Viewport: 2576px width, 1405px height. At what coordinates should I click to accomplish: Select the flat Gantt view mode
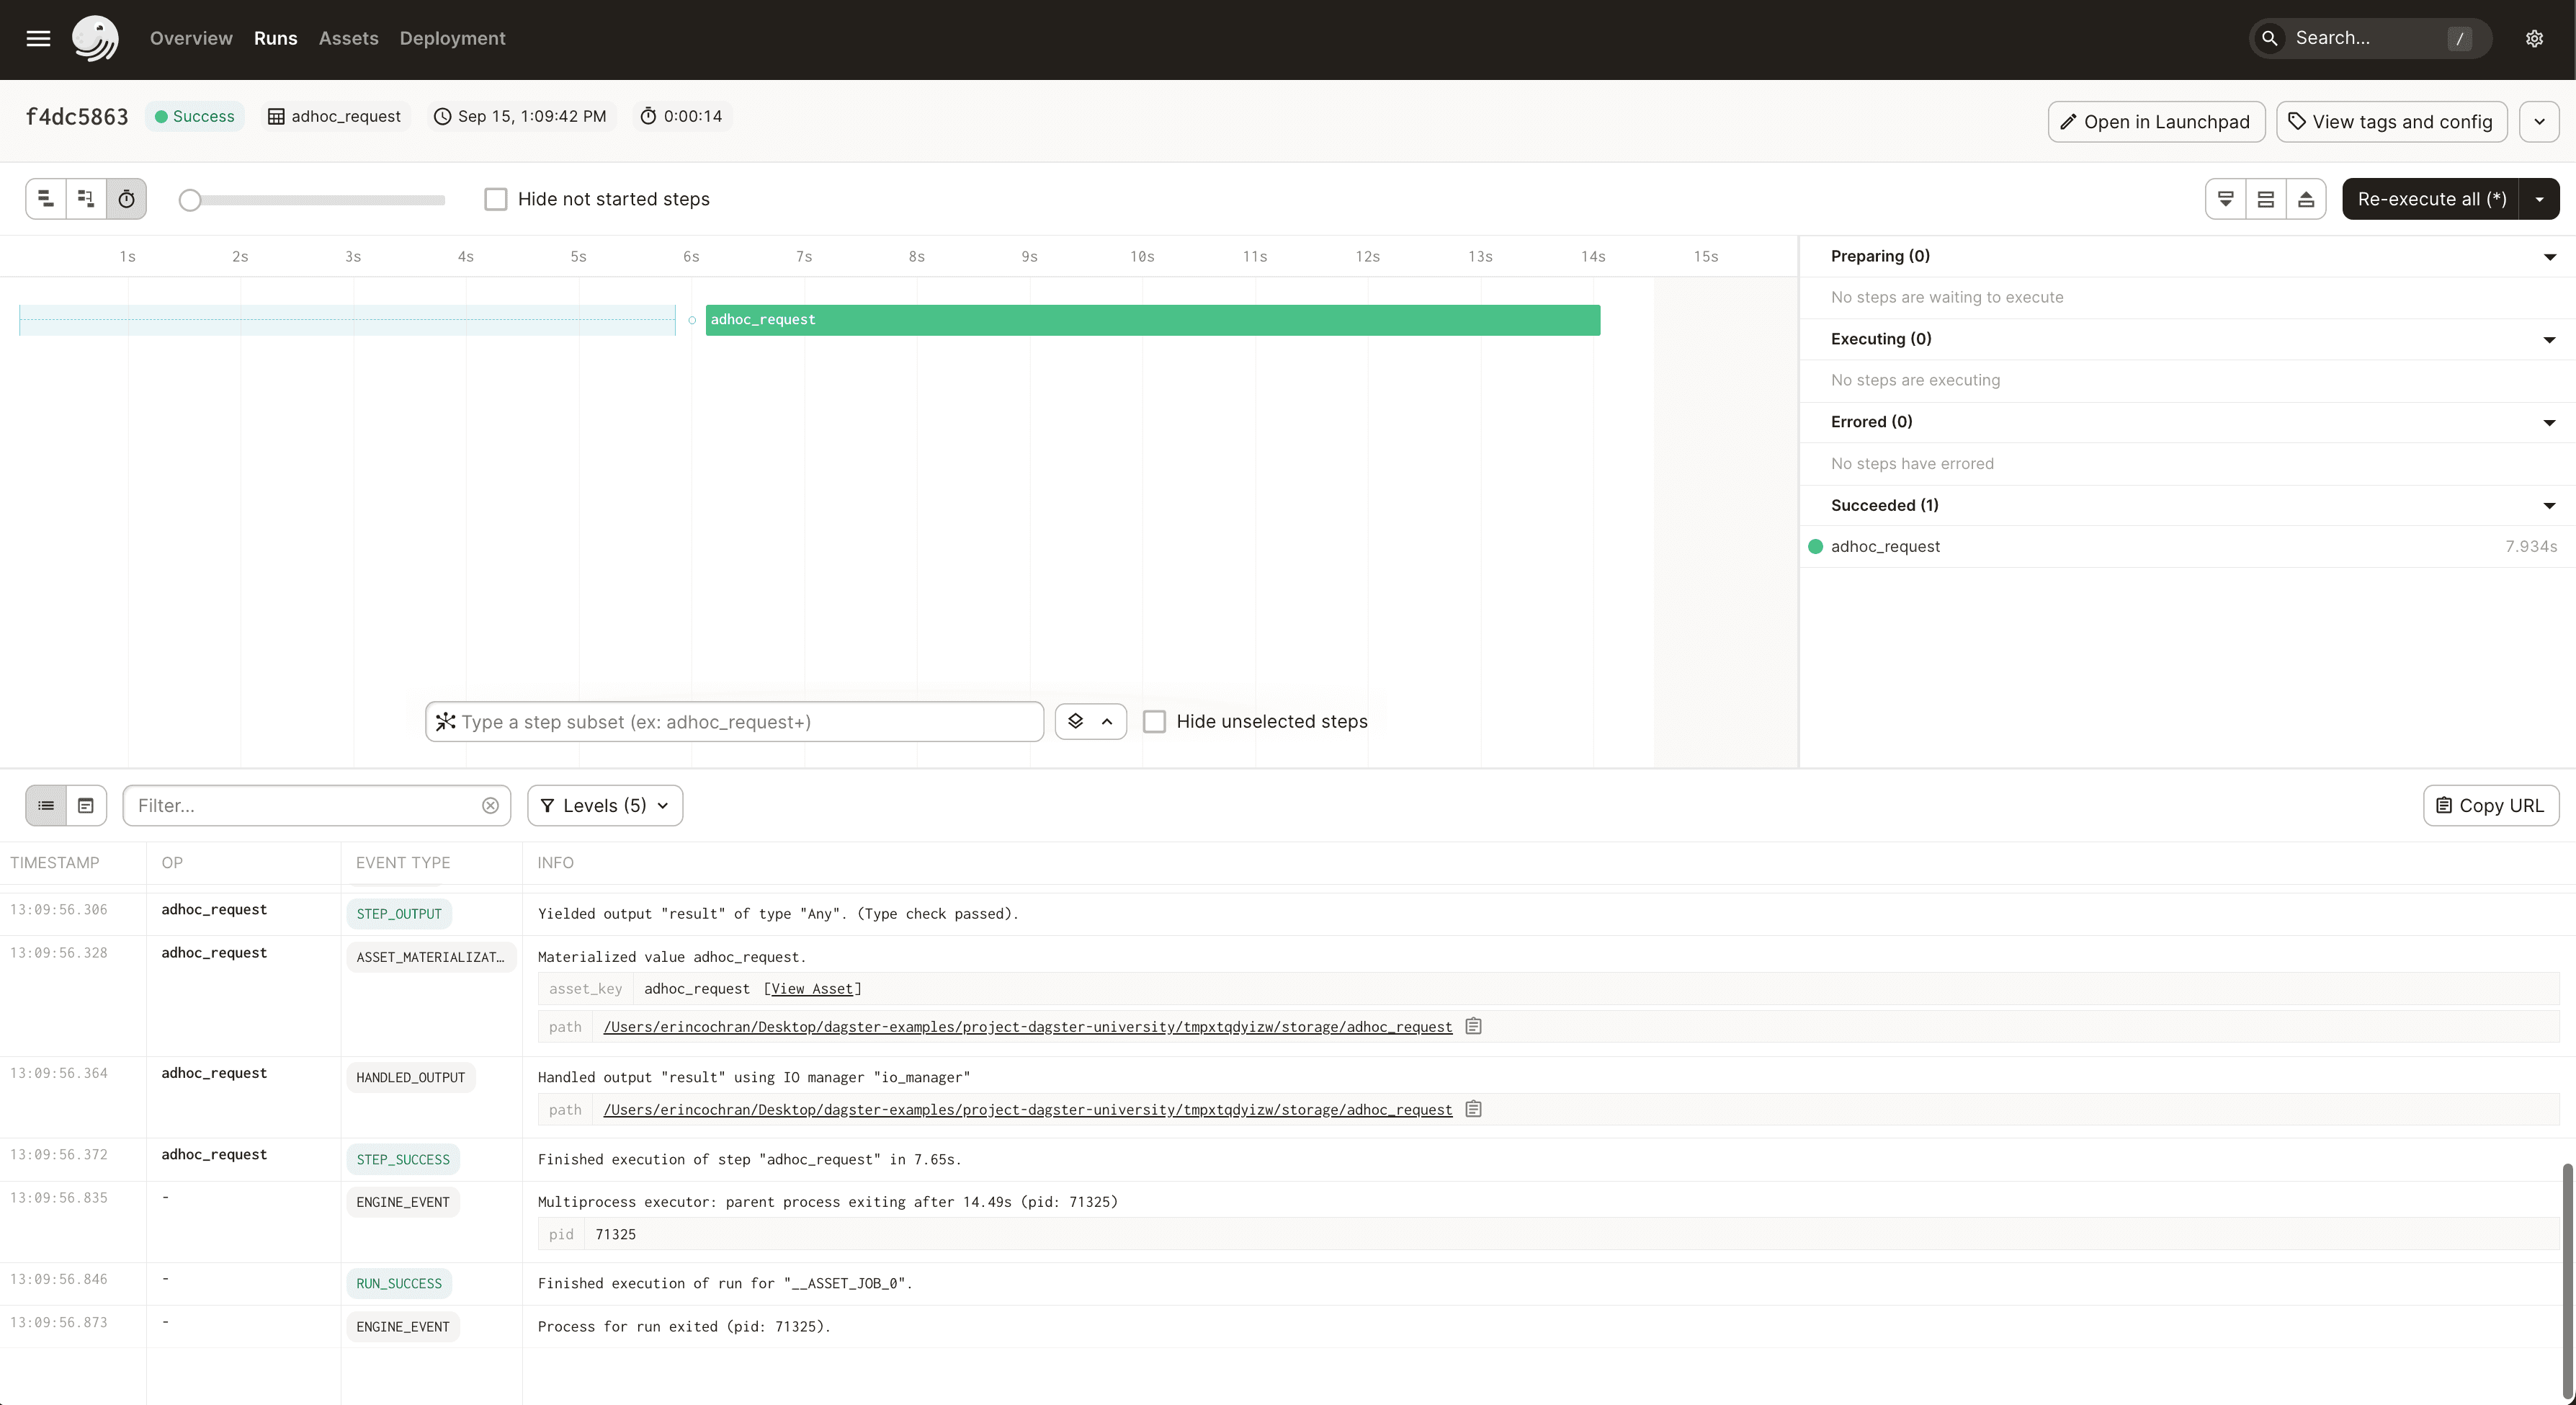44,198
